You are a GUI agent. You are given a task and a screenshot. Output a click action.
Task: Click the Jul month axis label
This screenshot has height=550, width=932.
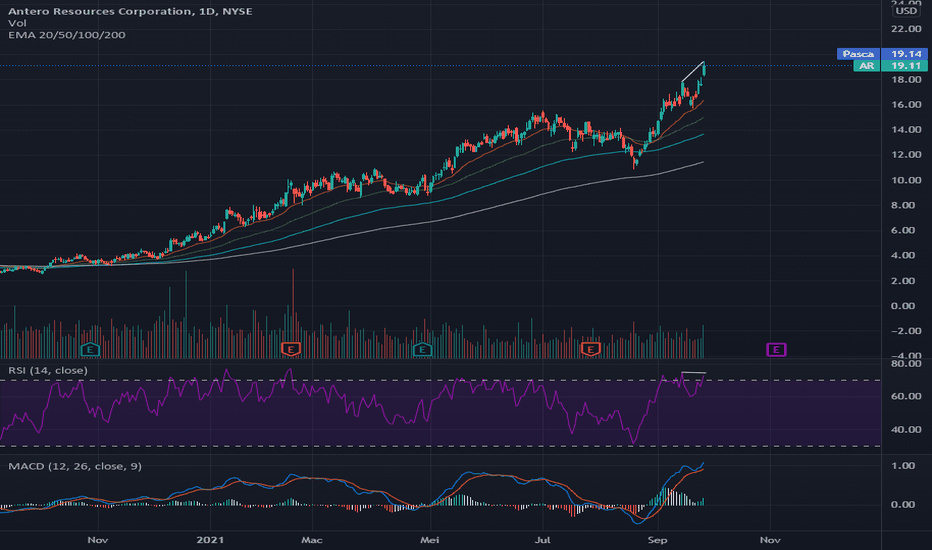(x=542, y=540)
